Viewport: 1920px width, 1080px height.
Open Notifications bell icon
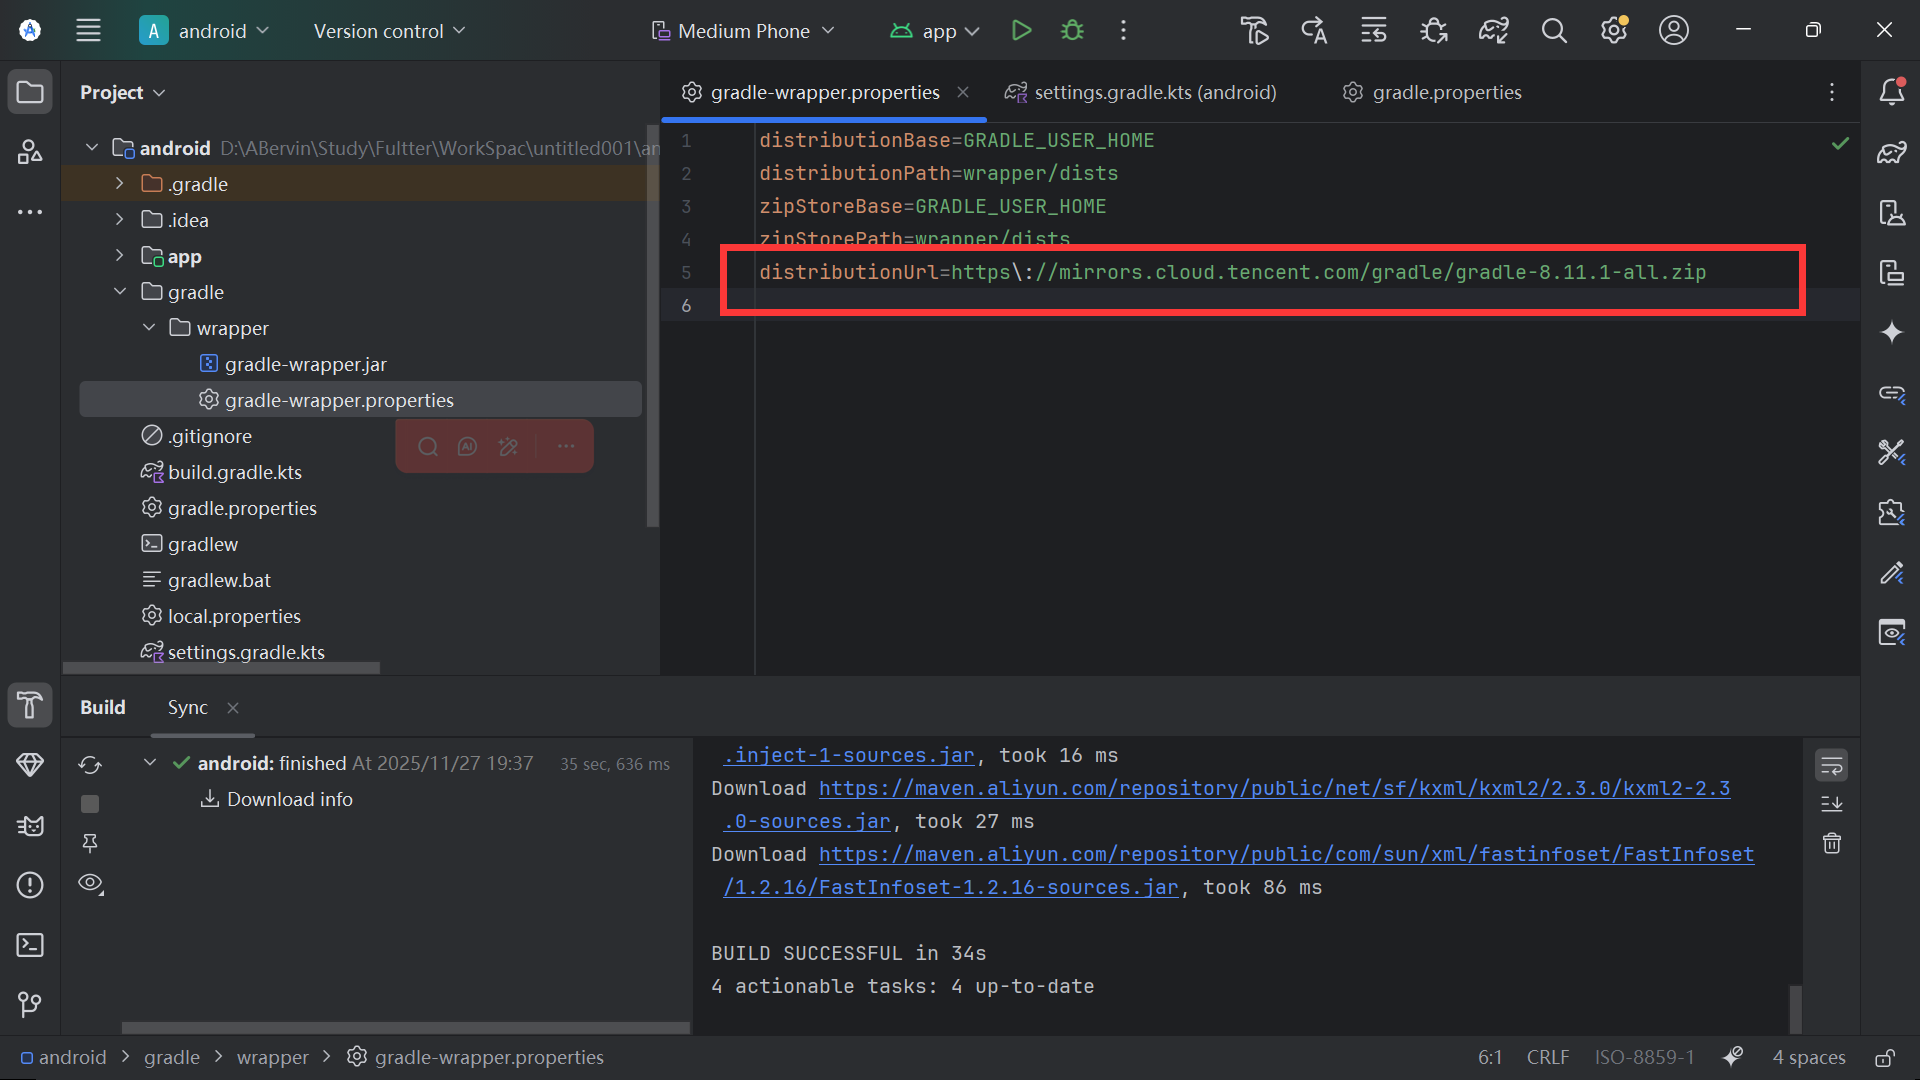(x=1891, y=92)
